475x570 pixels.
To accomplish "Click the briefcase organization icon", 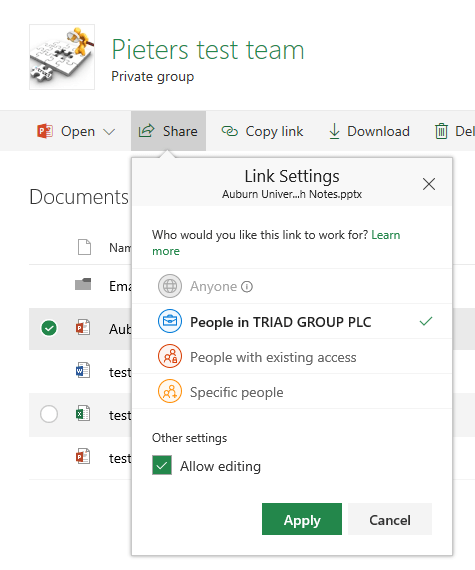I will pos(170,321).
